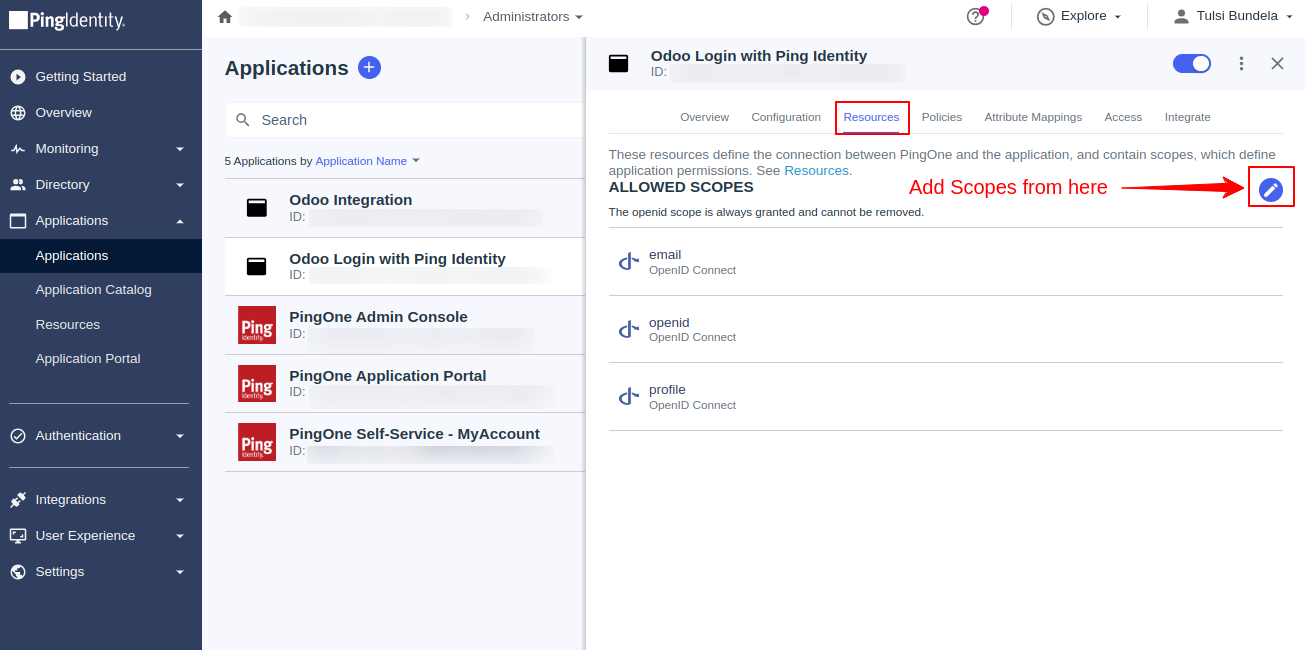
Task: Collapse the Applications menu chevron
Action: [x=180, y=221]
